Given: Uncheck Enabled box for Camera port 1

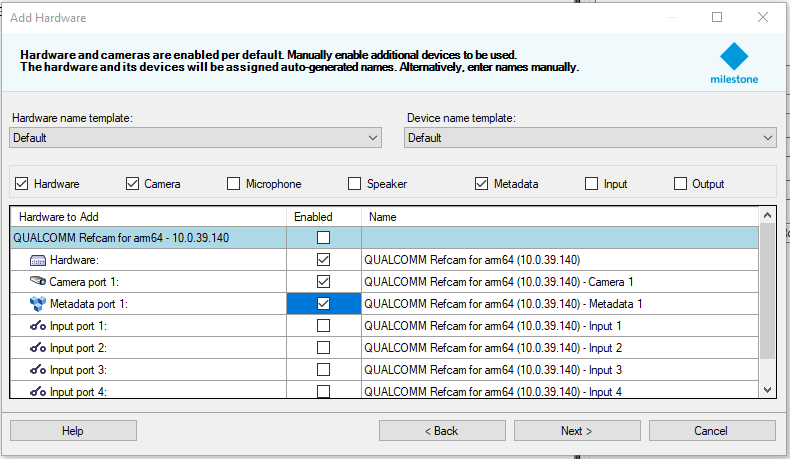Looking at the screenshot, I should click(x=323, y=281).
